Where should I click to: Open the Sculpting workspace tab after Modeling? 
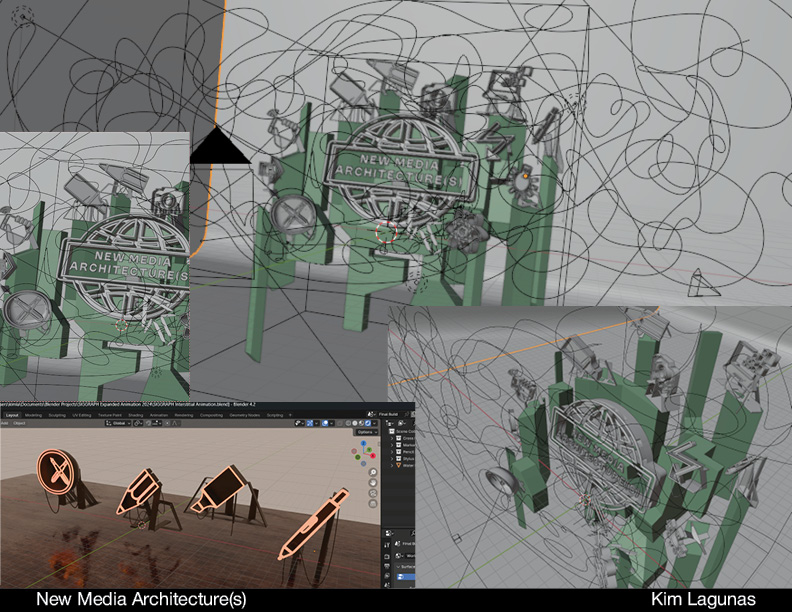(57, 415)
